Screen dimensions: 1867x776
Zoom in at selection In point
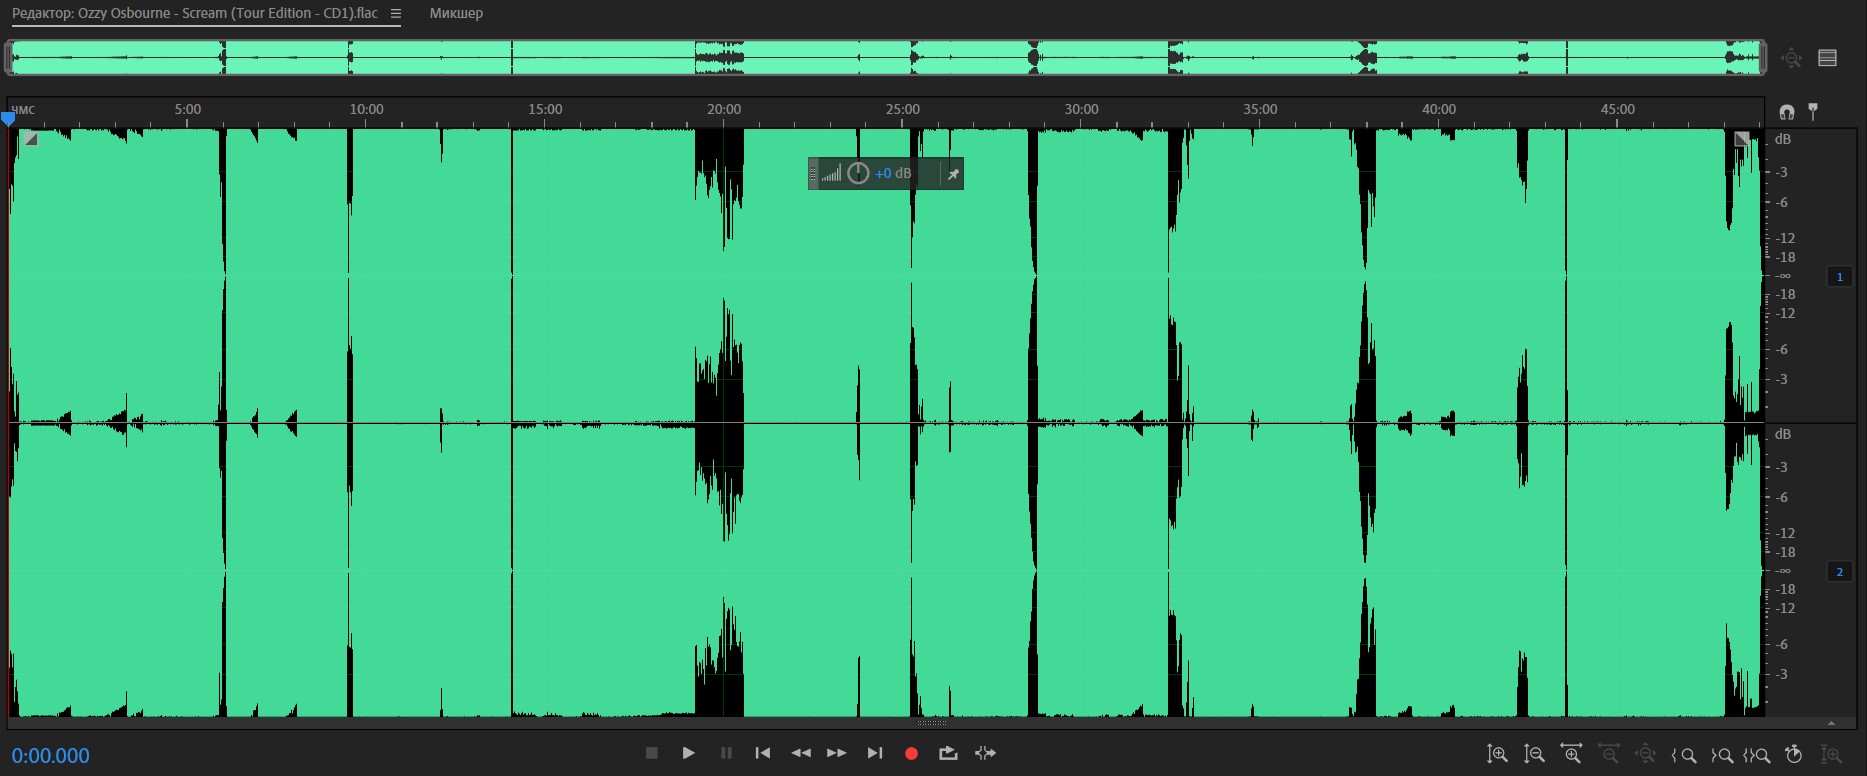tap(1684, 756)
